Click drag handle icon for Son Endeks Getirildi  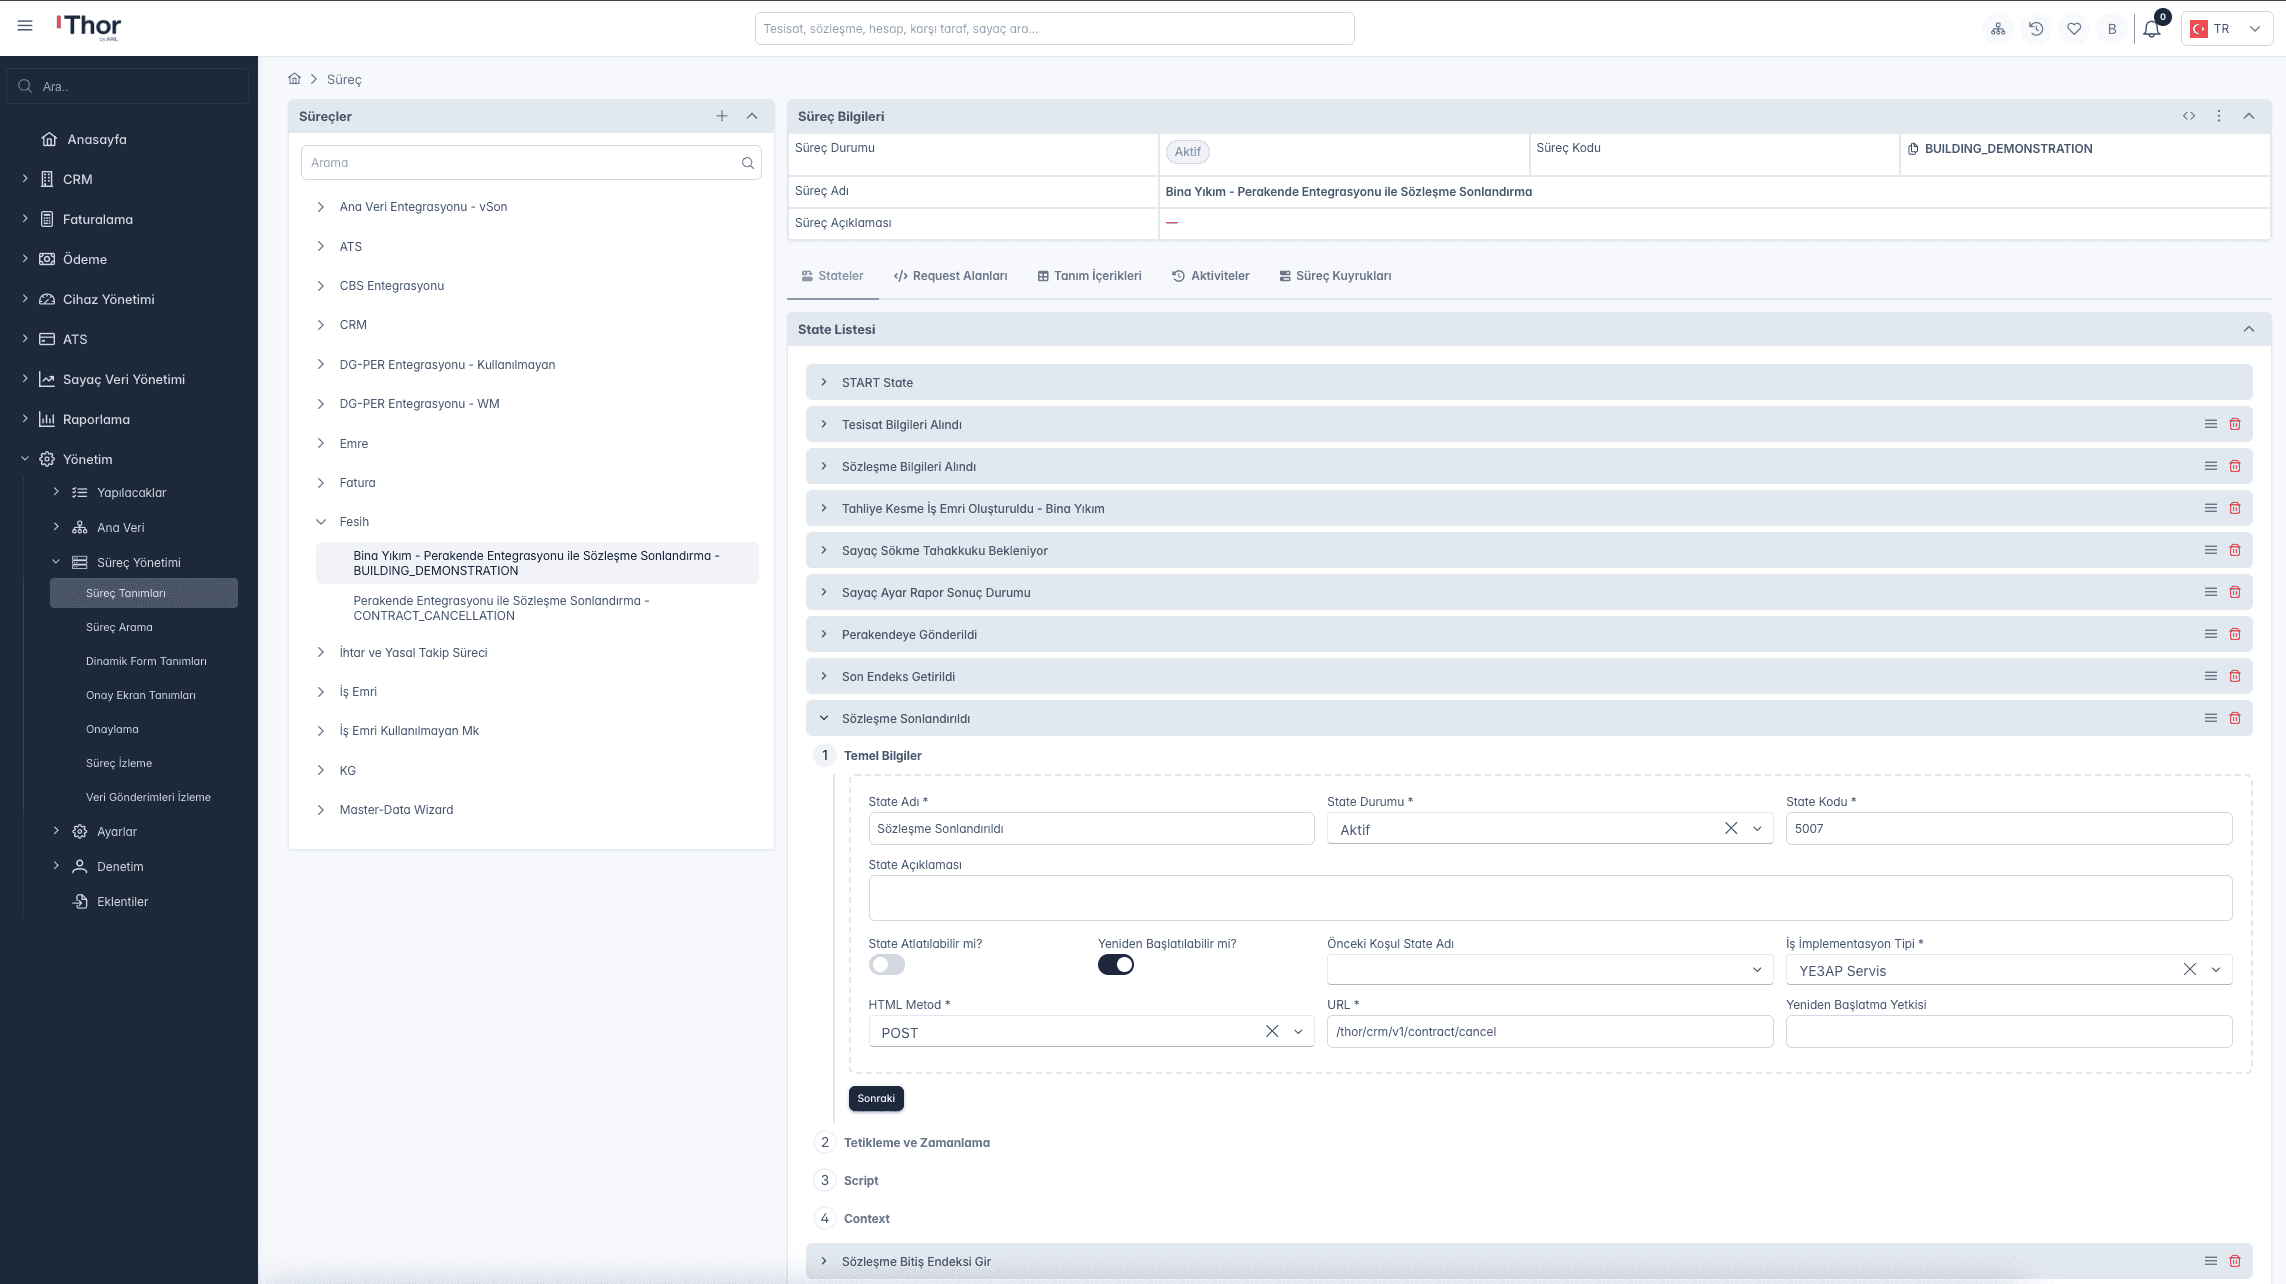pyautogui.click(x=2211, y=676)
